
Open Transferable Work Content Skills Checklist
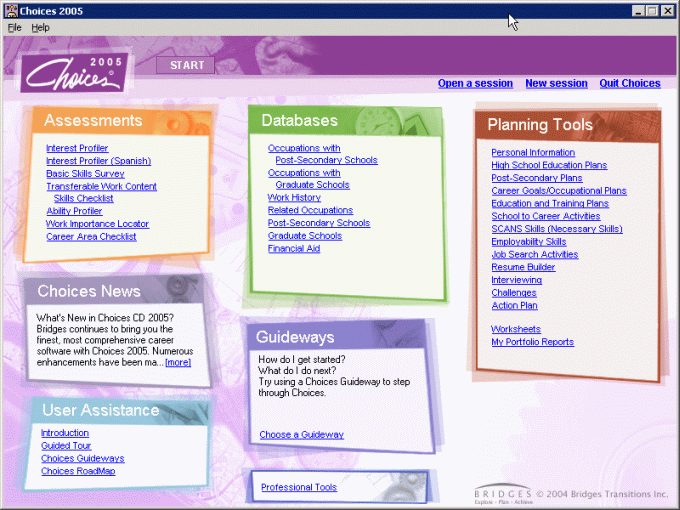[x=101, y=193]
